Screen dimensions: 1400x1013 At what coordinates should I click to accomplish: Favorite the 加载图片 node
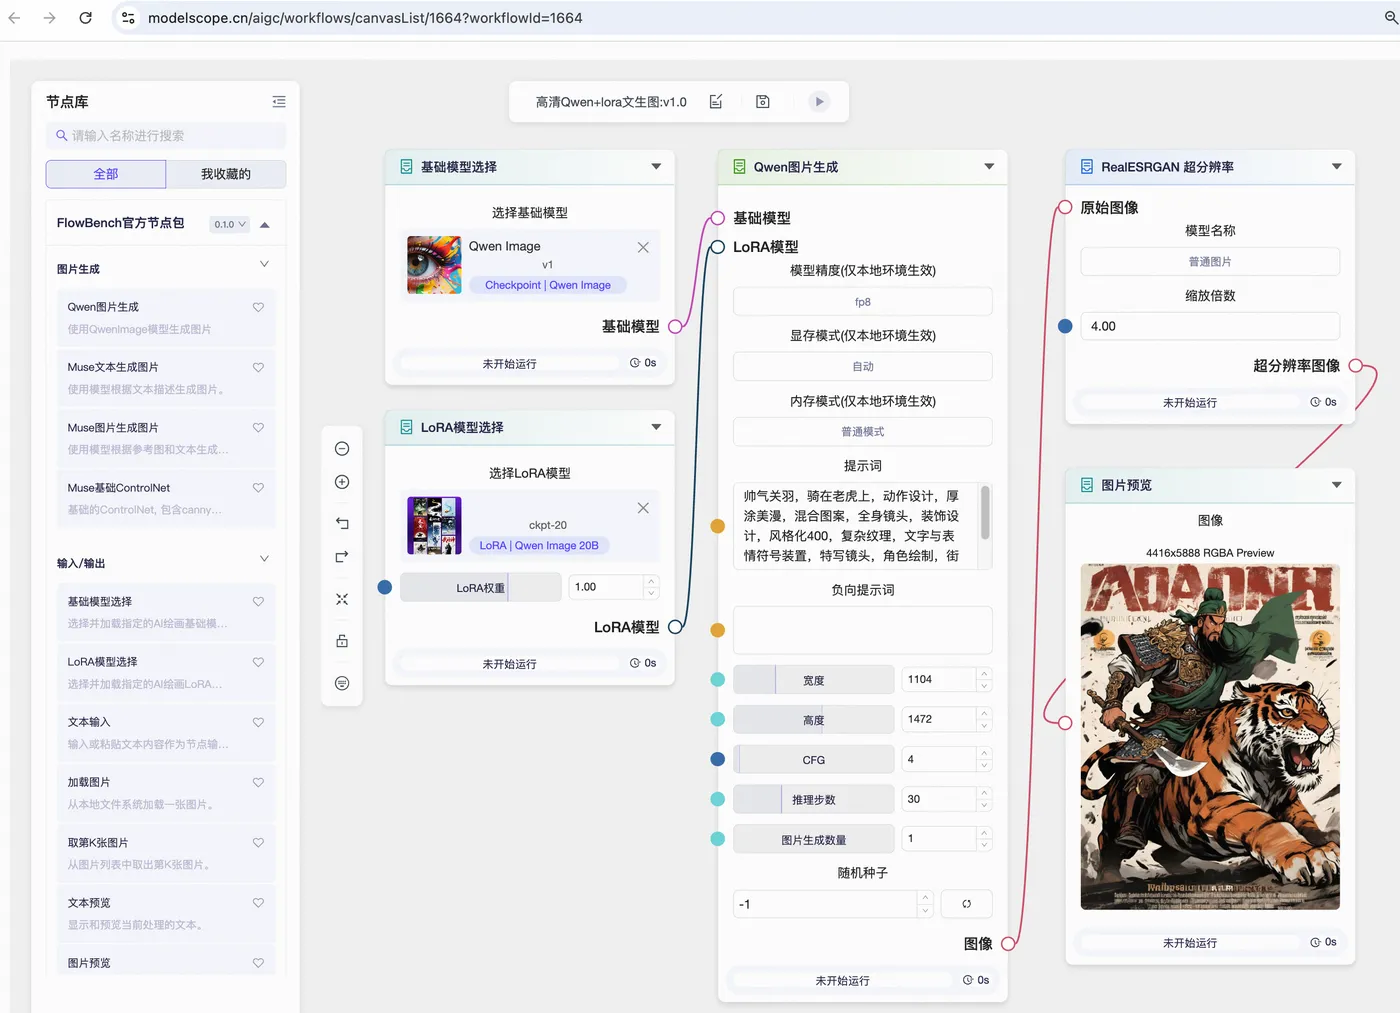point(258,782)
